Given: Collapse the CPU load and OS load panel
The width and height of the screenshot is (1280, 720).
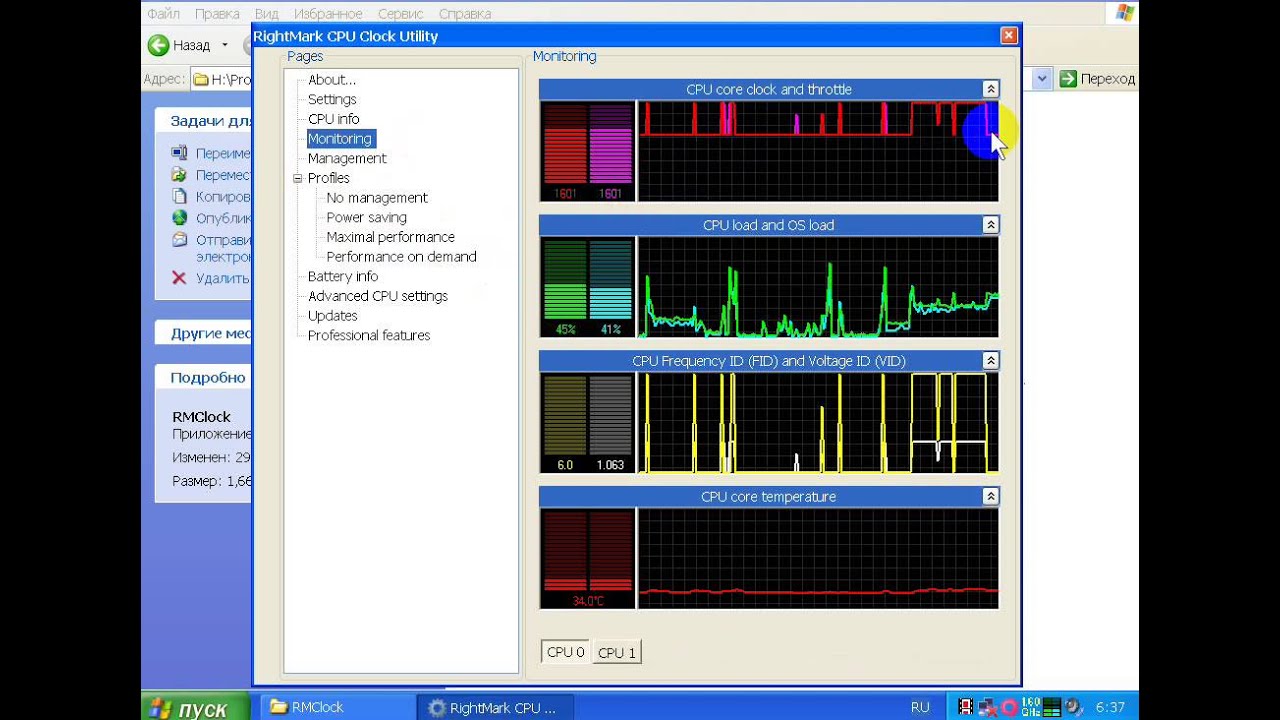Looking at the screenshot, I should coord(990,225).
